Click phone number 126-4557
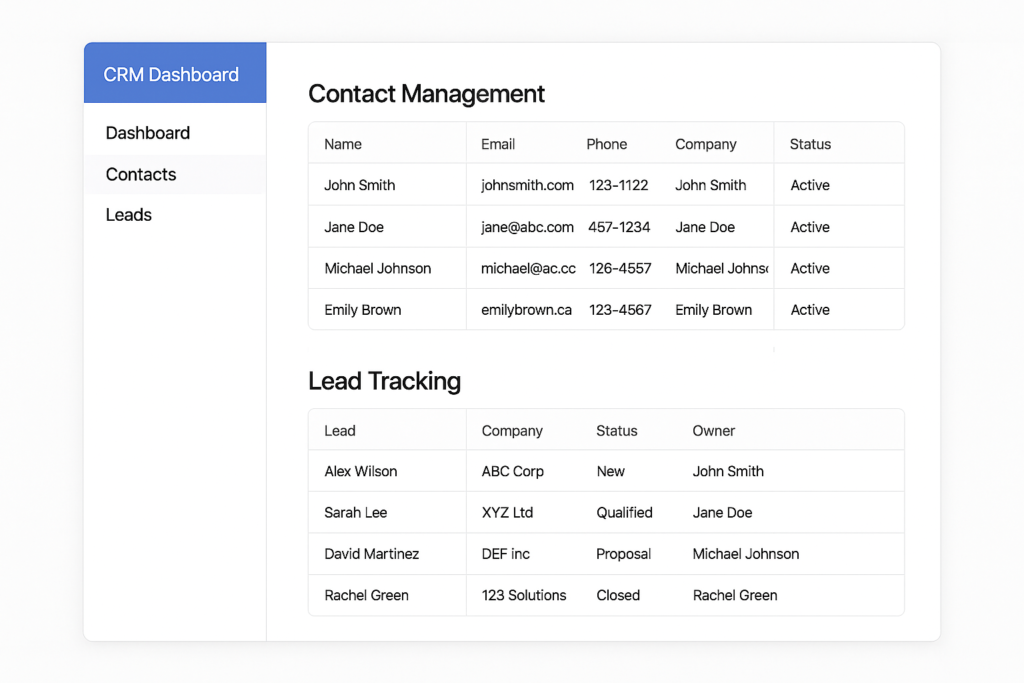Viewport: 1024px width, 683px height. tap(620, 268)
